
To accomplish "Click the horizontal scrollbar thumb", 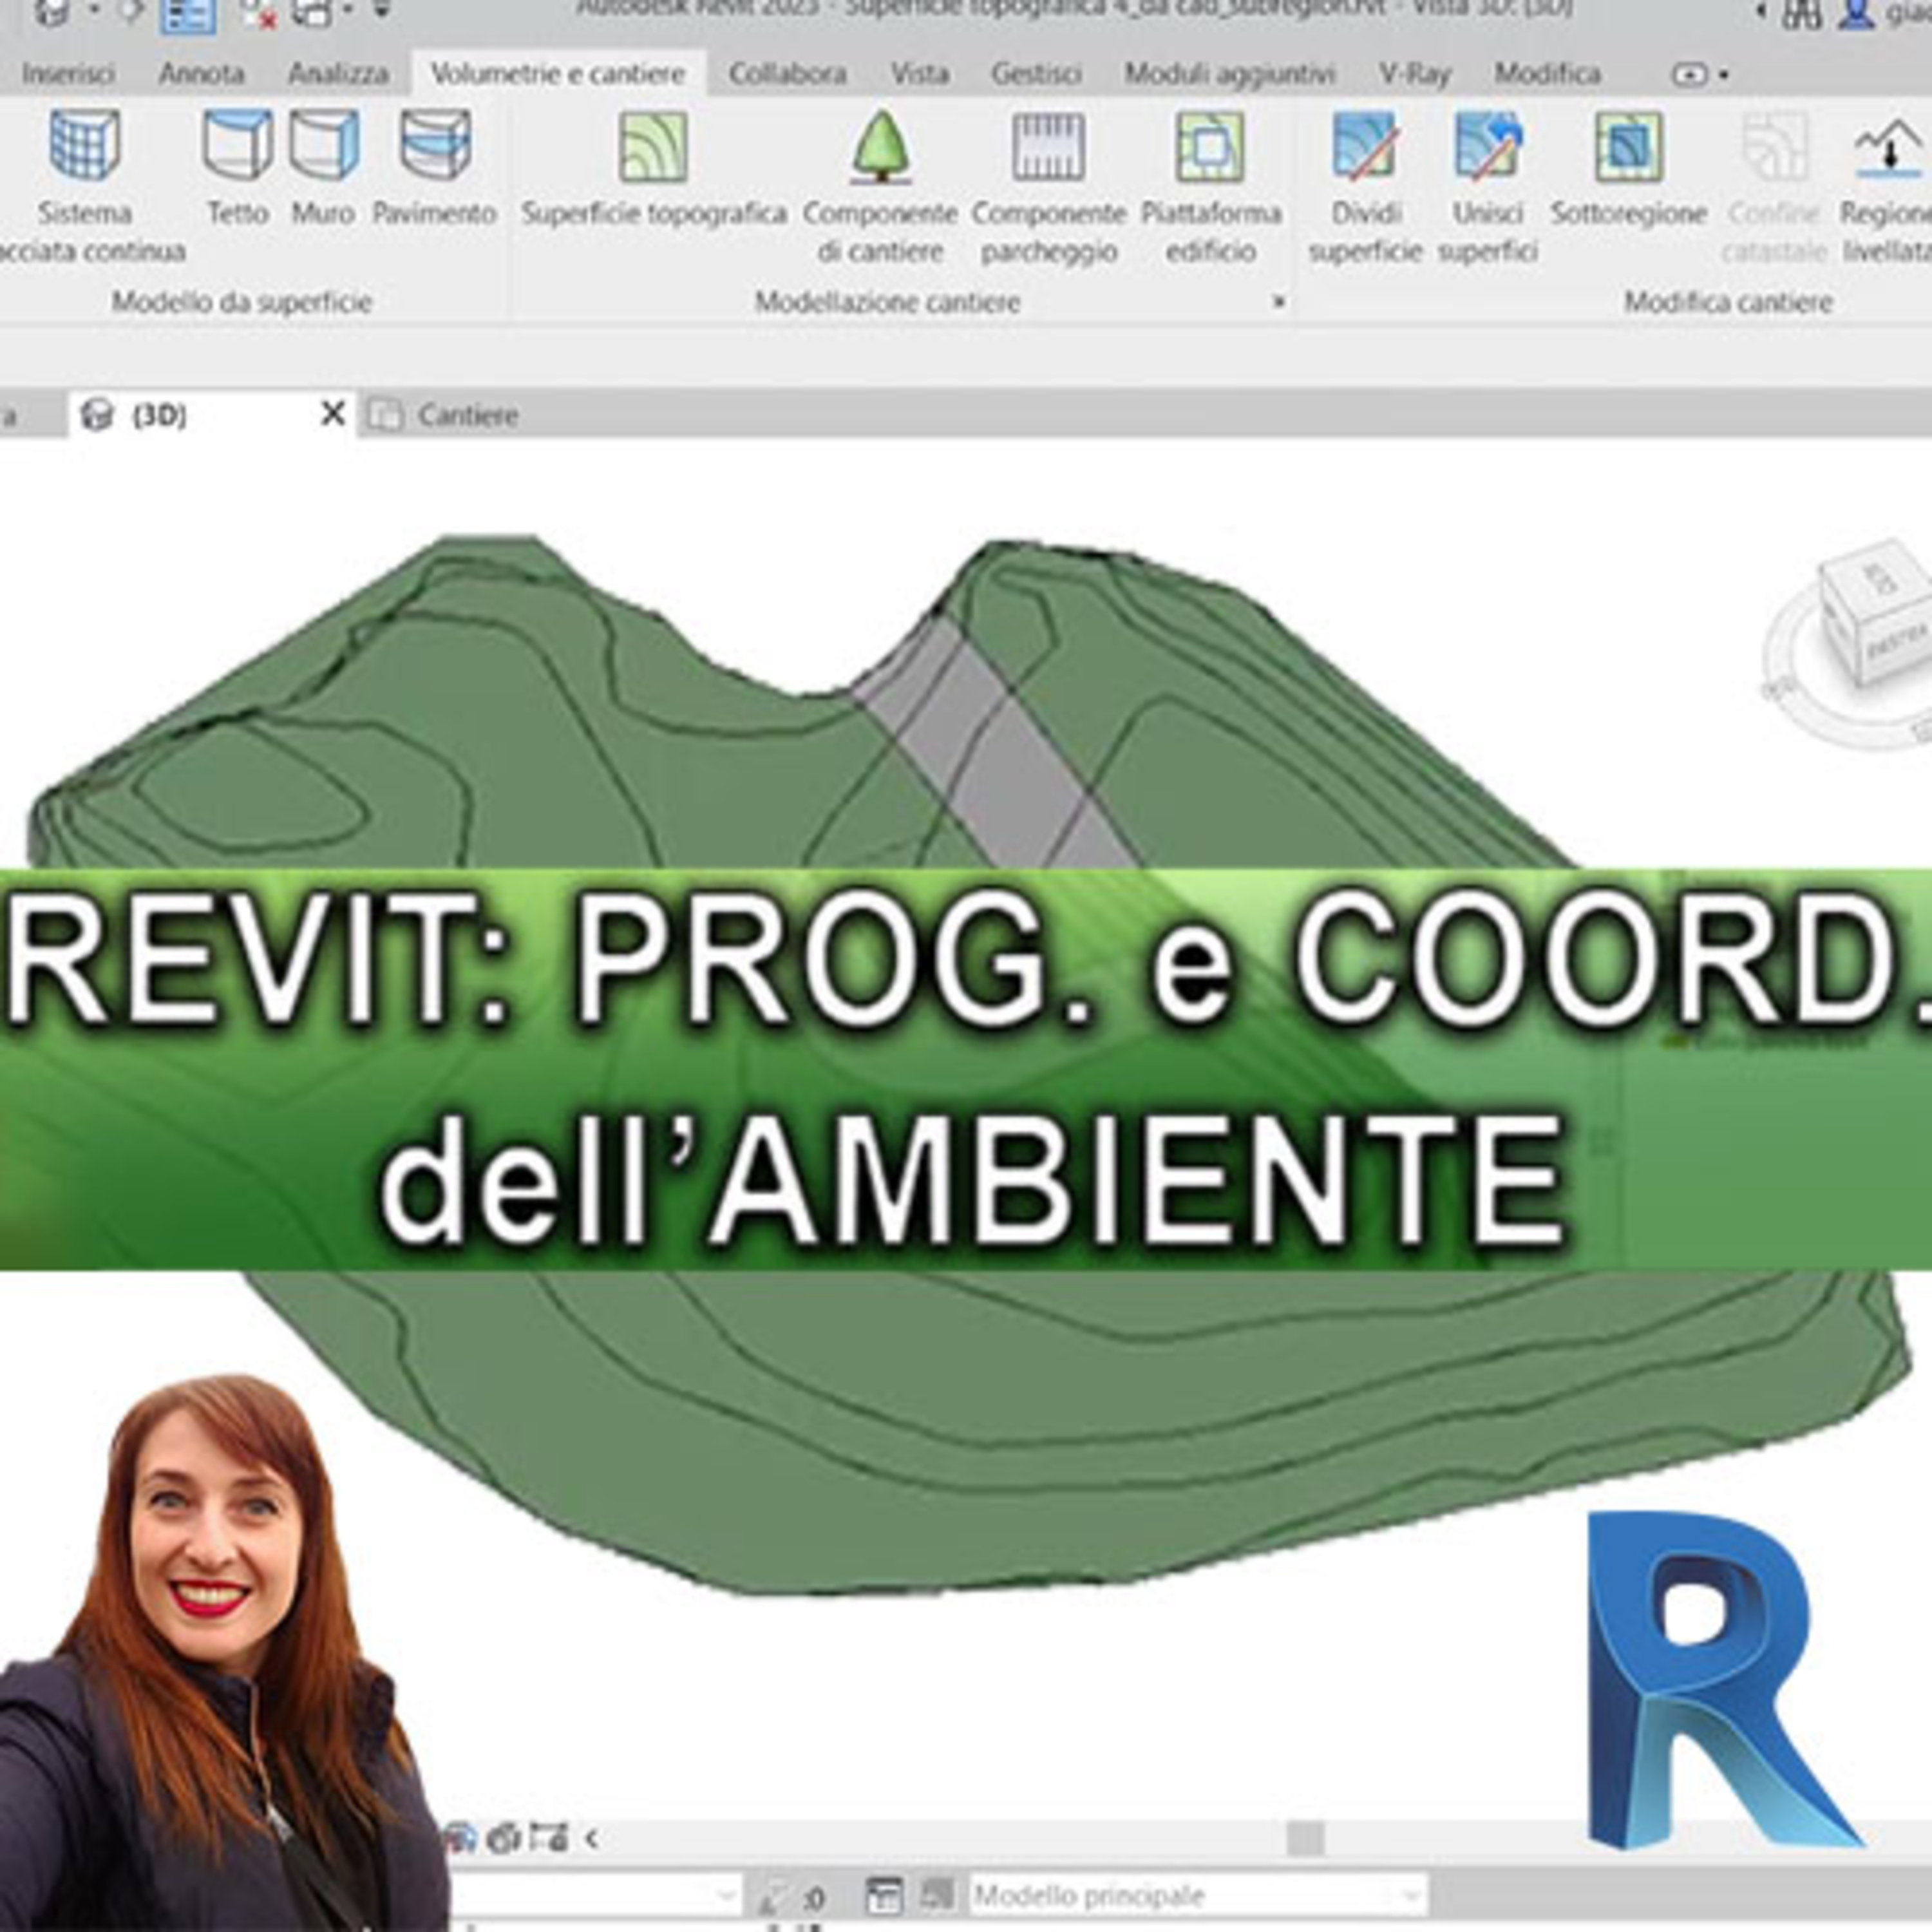I will pos(1305,1838).
